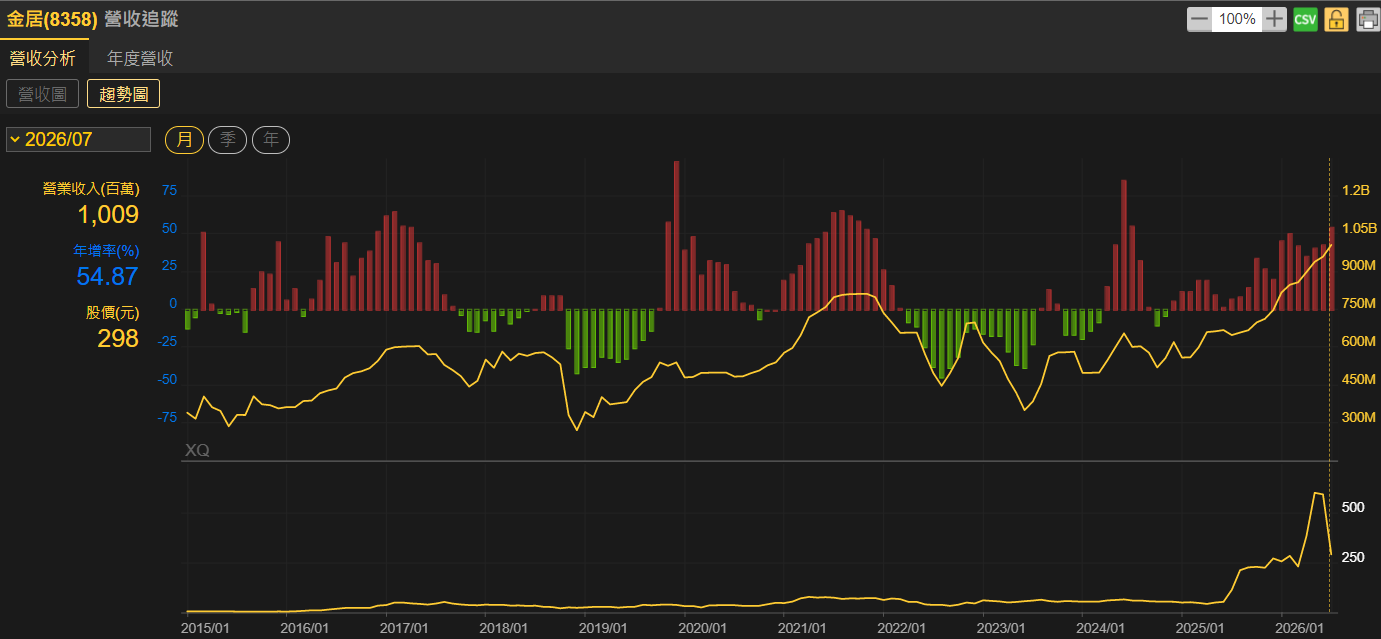Click the 2015/01 axis label
The width and height of the screenshot is (1381, 639).
pos(206,628)
